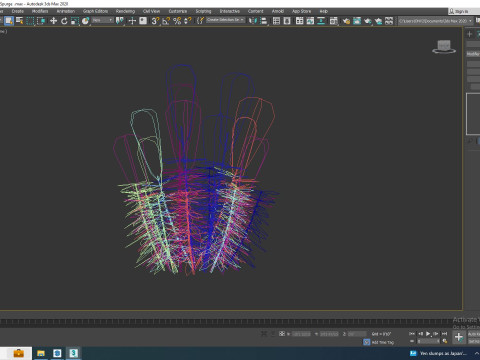This screenshot has height=360, width=480.
Task: Open the Scripting menu
Action: 203,11
